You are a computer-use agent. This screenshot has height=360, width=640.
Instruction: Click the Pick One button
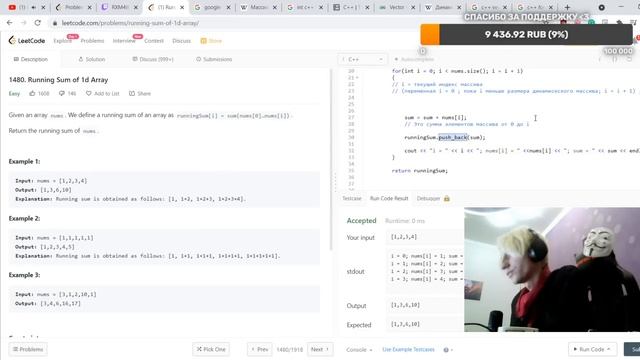[x=211, y=349]
